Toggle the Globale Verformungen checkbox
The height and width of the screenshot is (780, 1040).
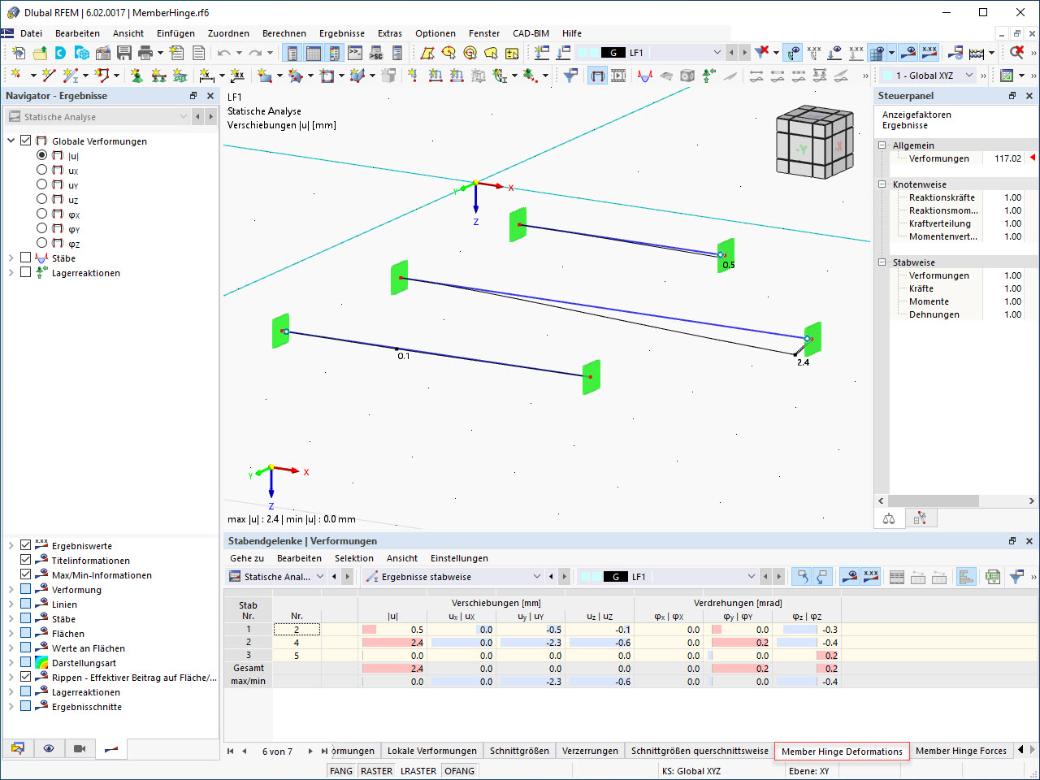pos(26,141)
